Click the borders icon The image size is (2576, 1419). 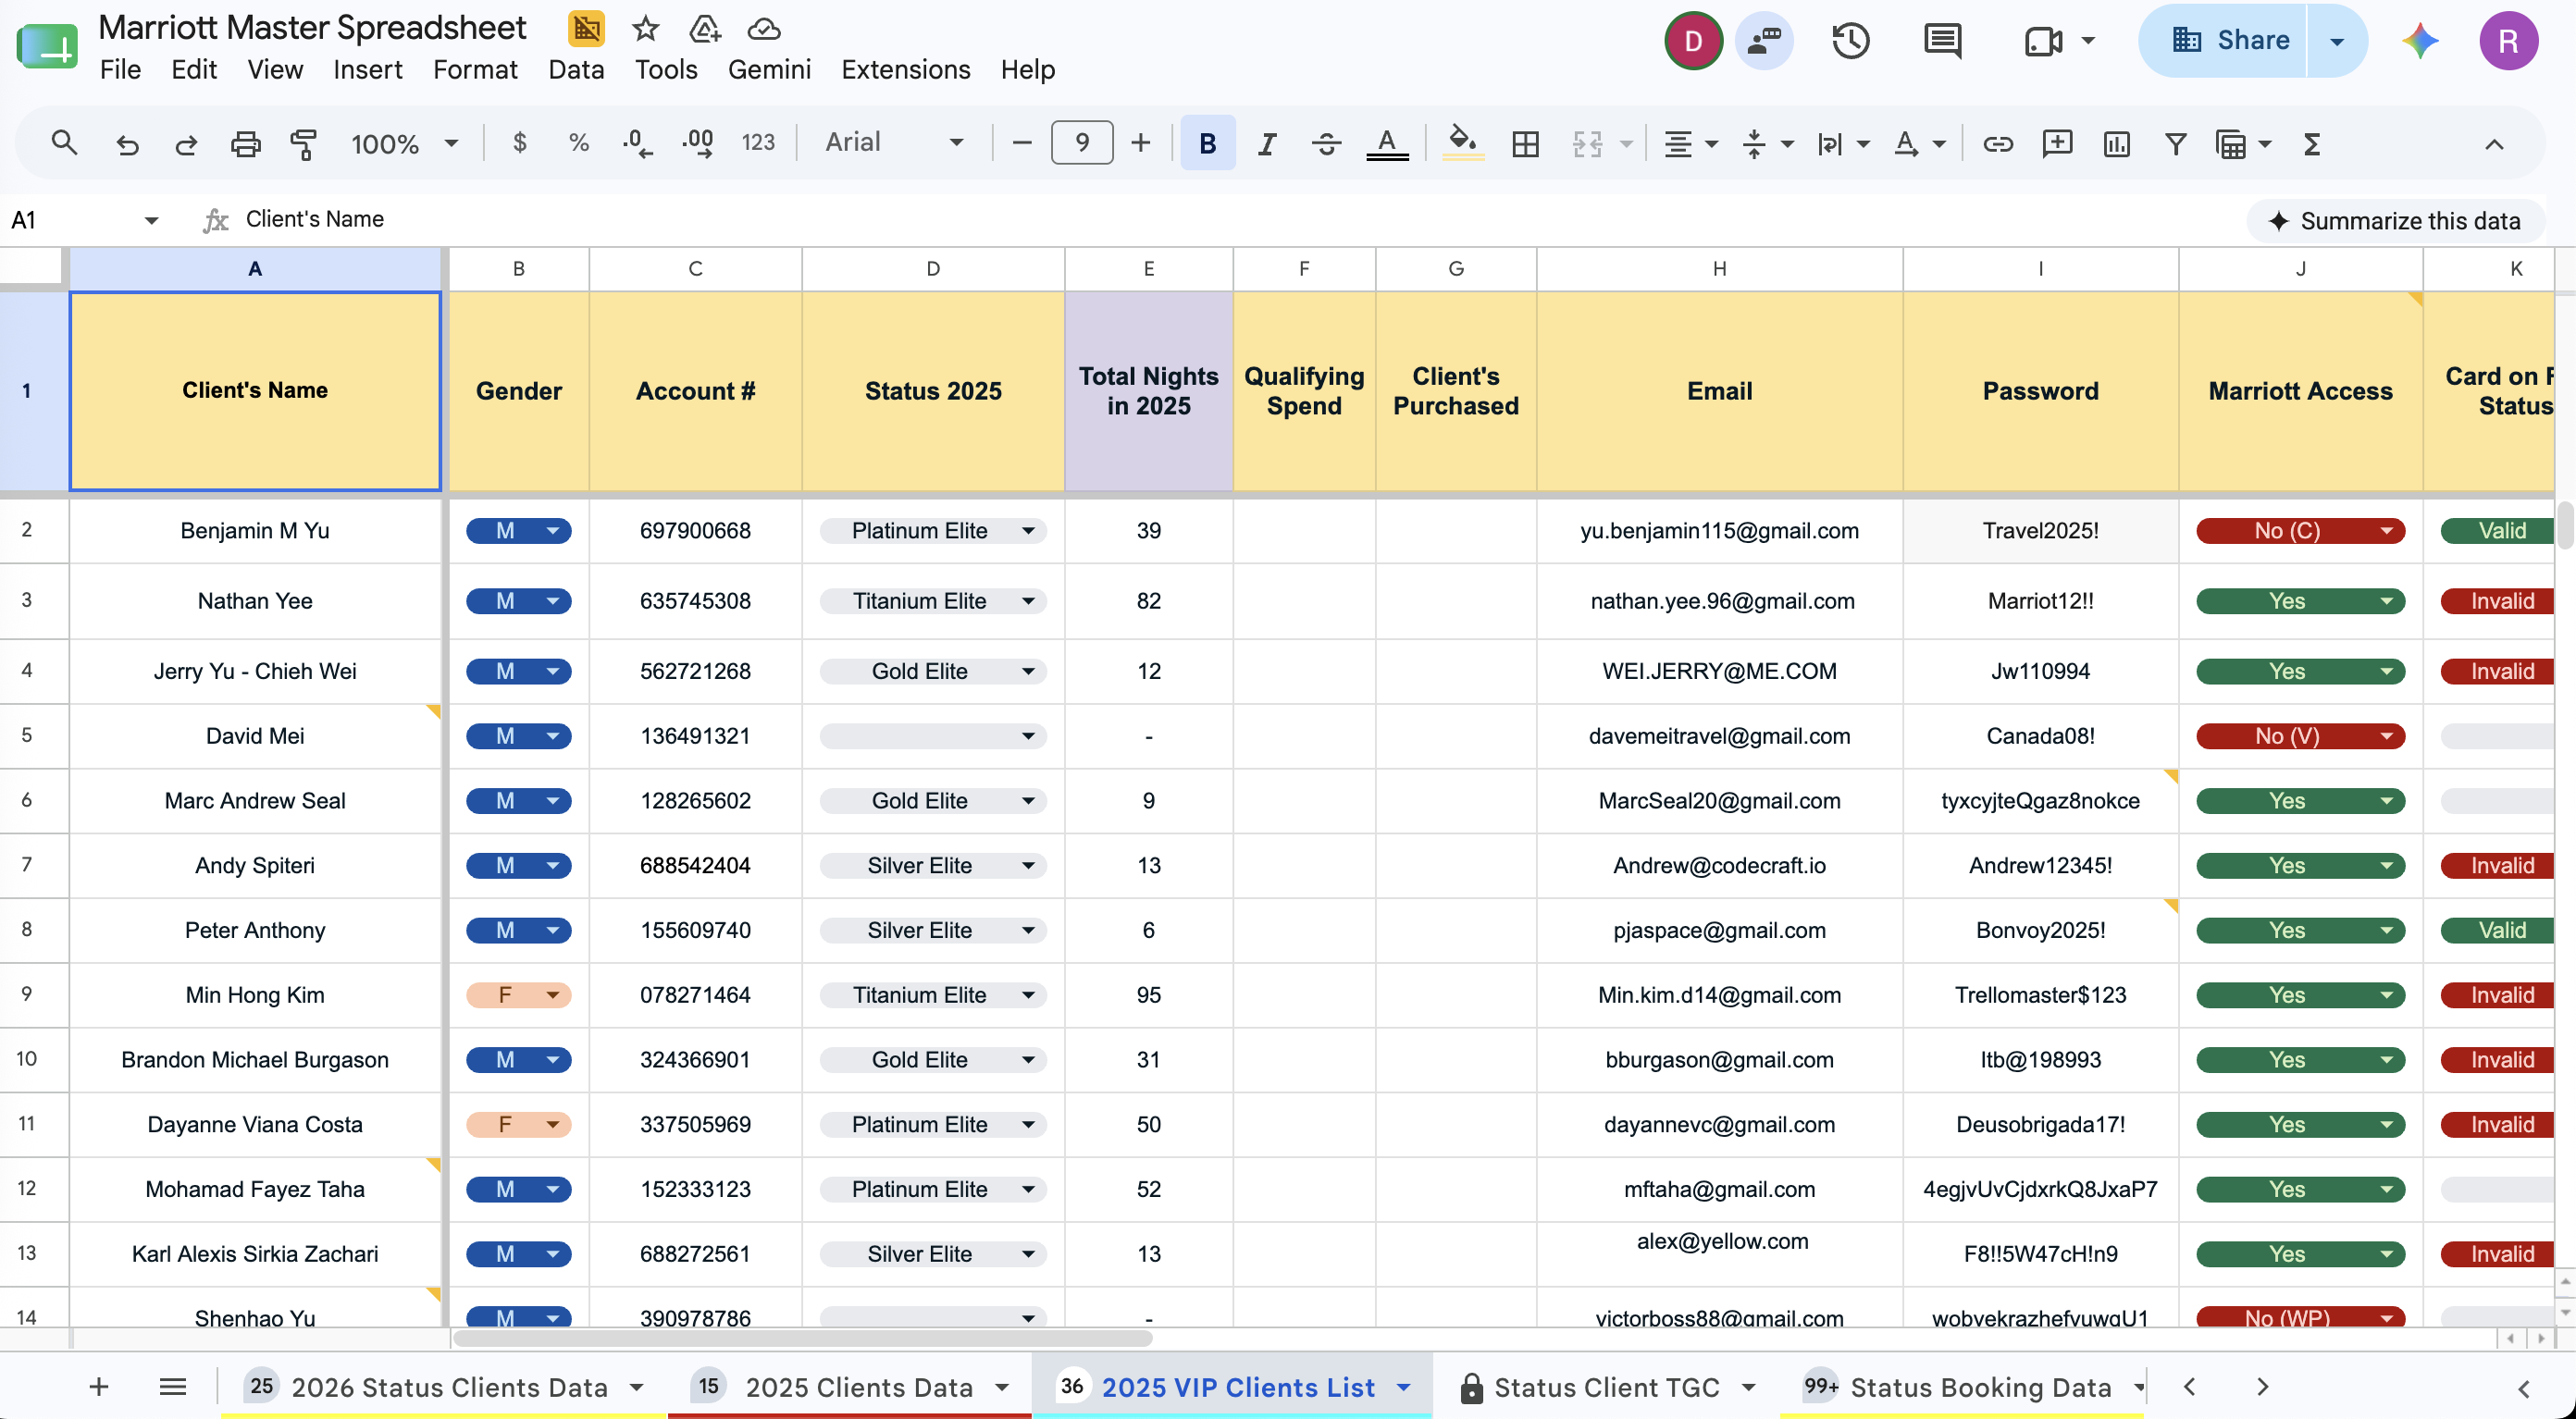click(x=1525, y=144)
